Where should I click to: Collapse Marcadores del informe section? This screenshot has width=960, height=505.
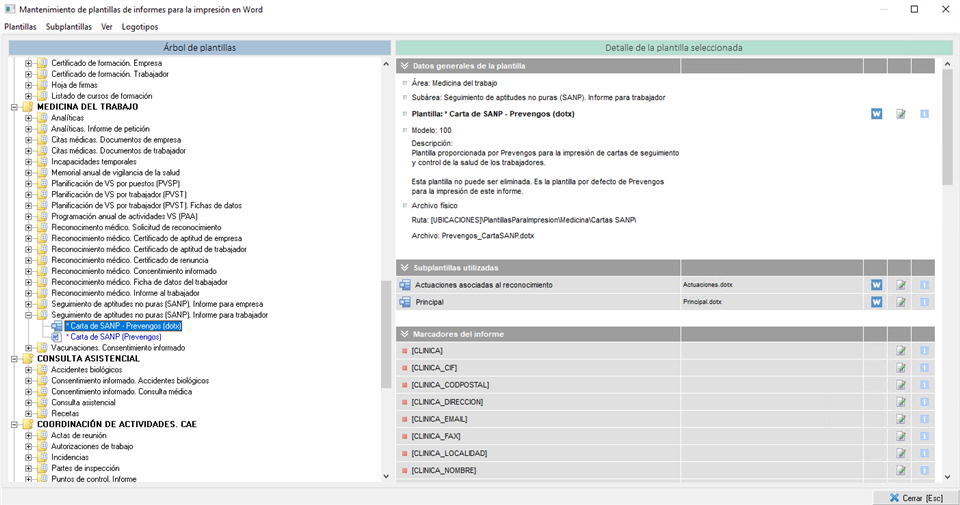pyautogui.click(x=404, y=334)
